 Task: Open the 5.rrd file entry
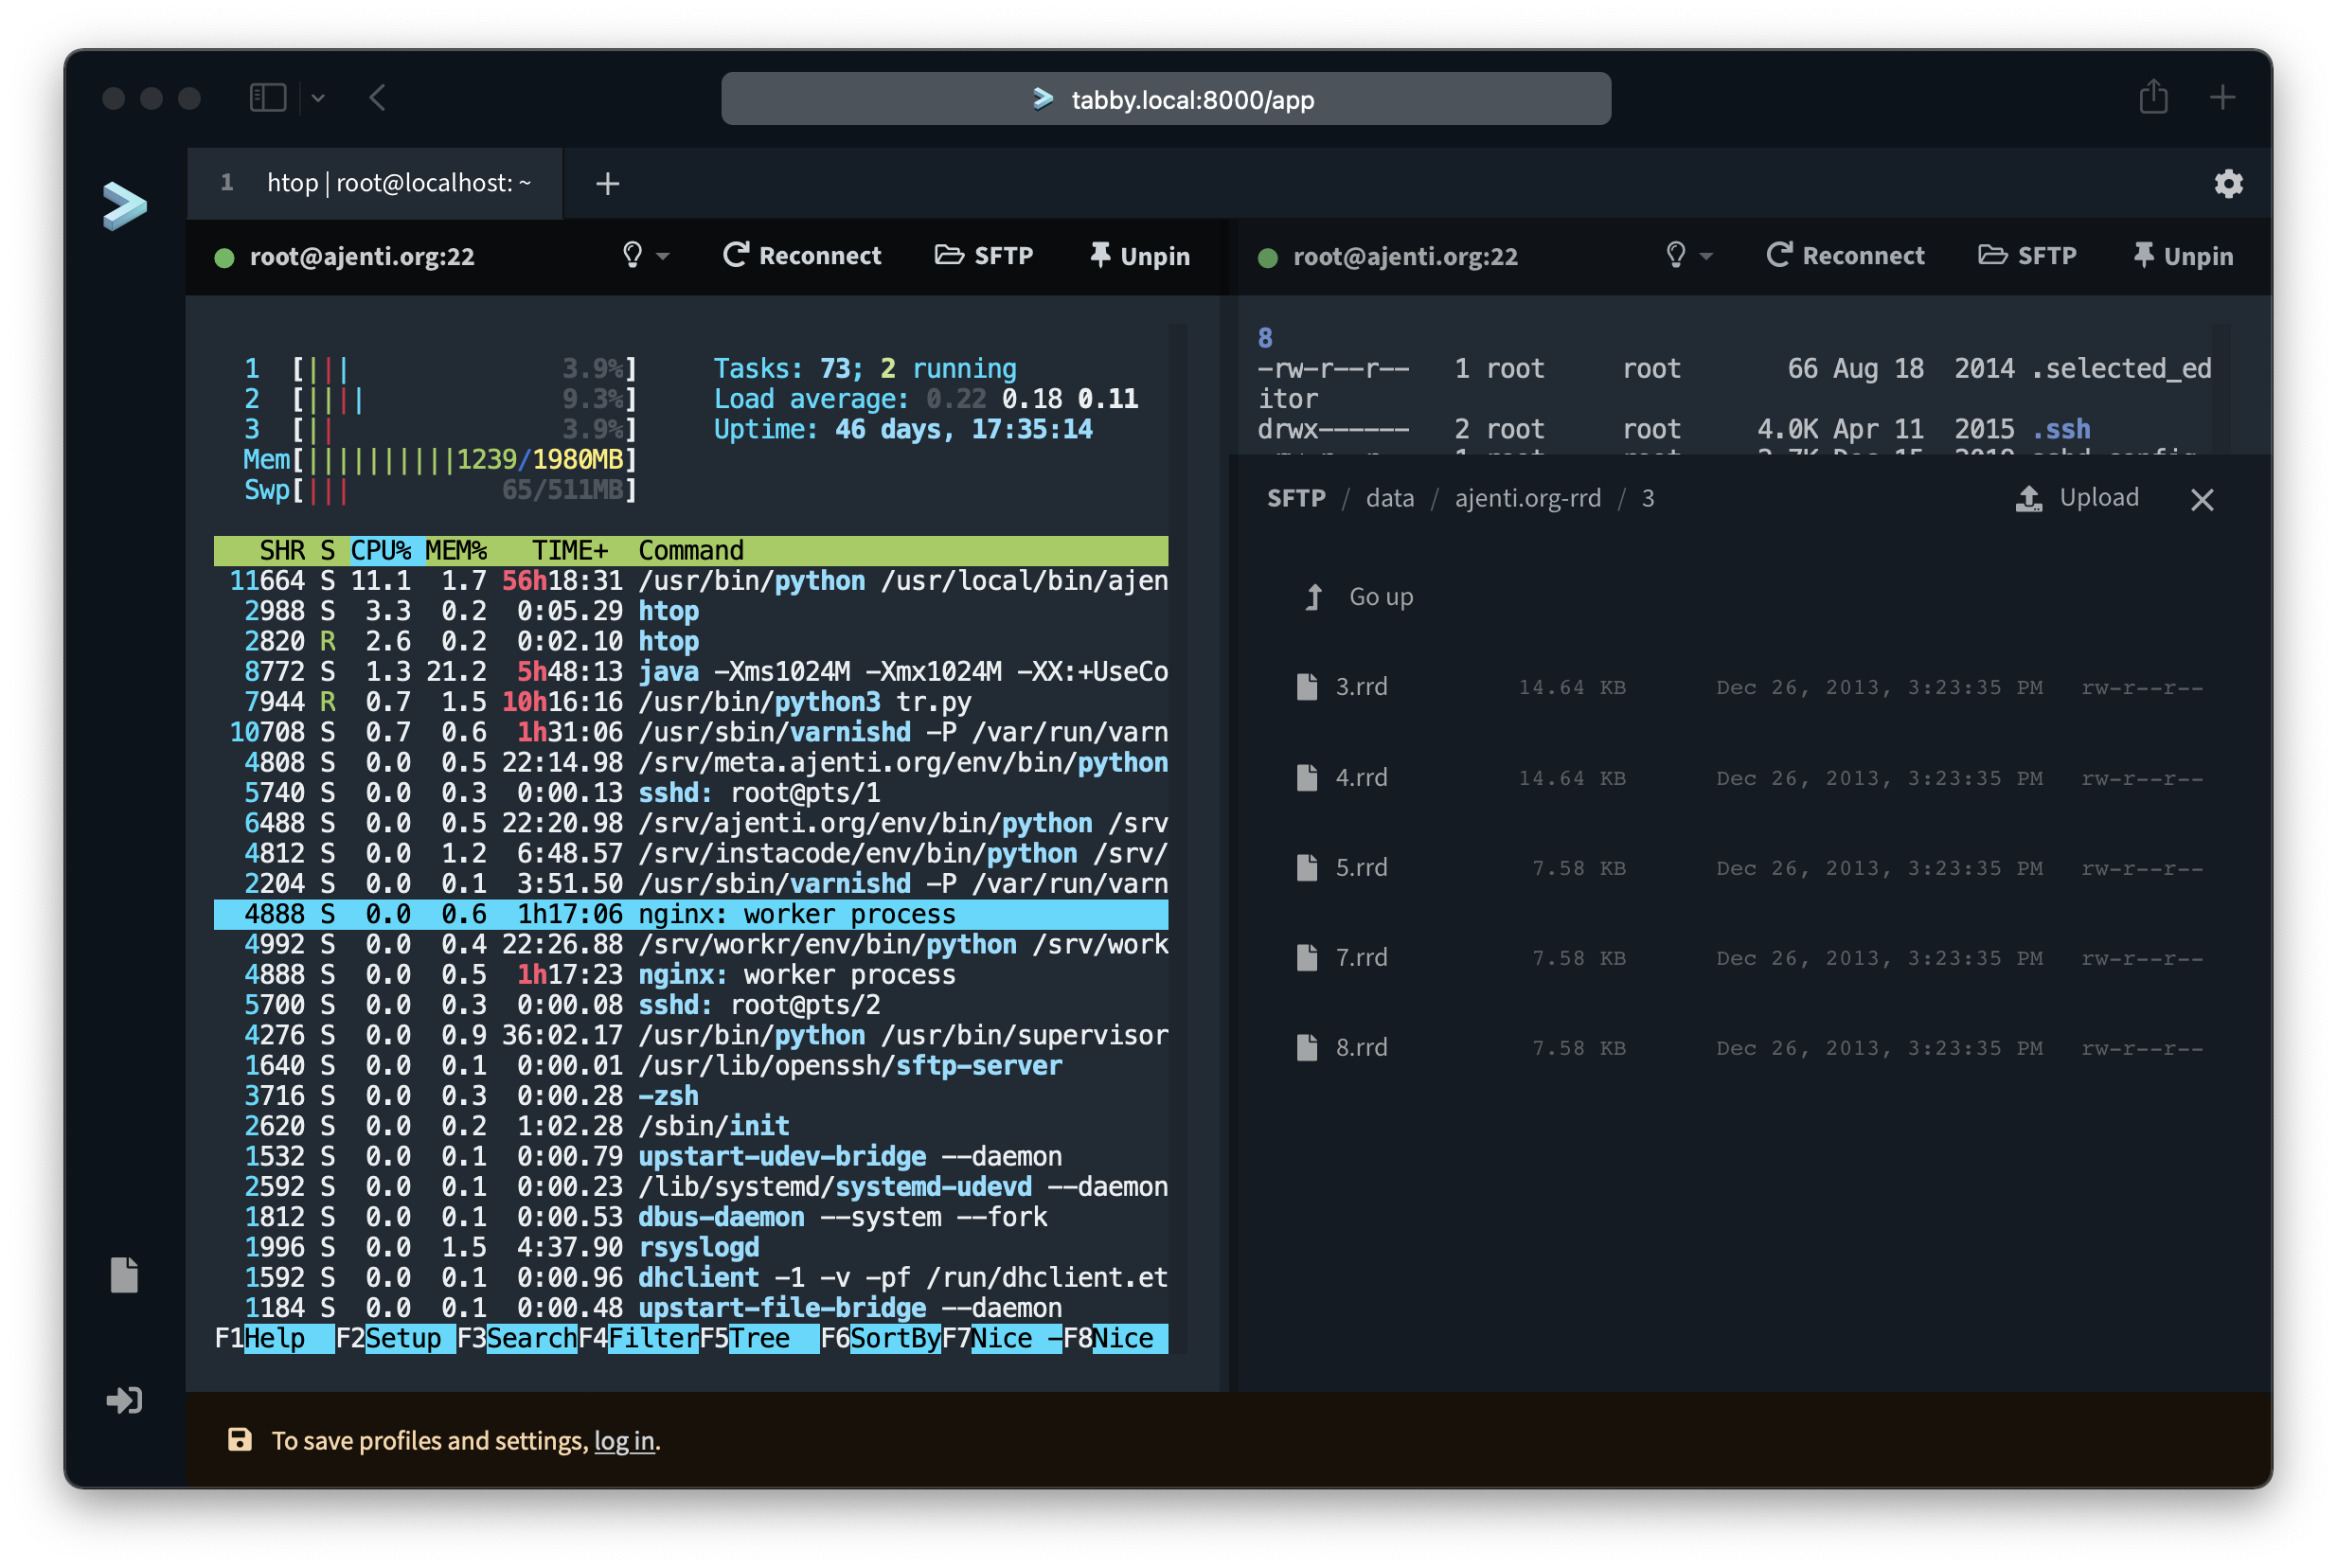(x=1361, y=867)
